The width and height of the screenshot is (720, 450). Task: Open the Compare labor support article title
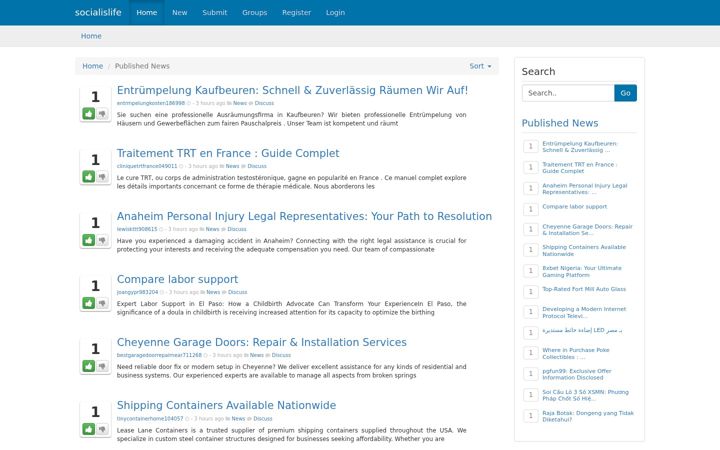coord(177,279)
